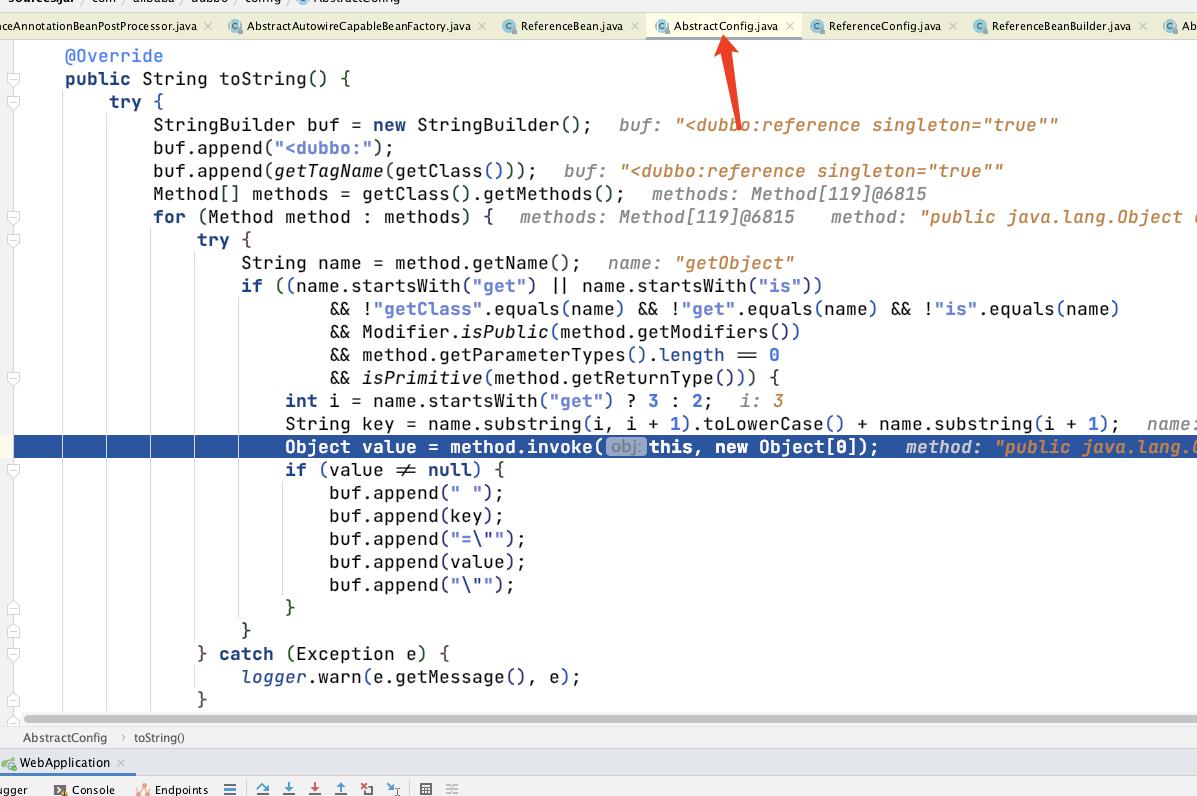The image size is (1197, 796).
Task: Click the Step Into debug icon
Action: (289, 789)
